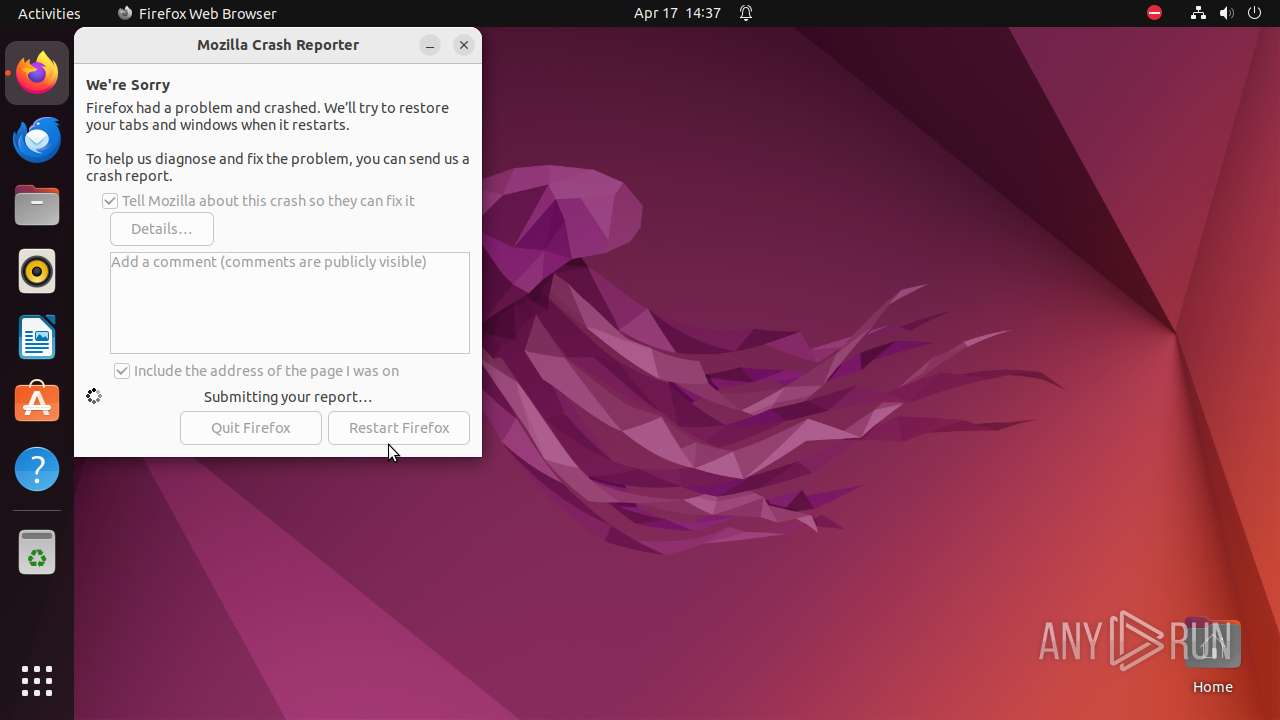Image resolution: width=1280 pixels, height=720 pixels.
Task: Toggle 'Include the address of the page' checkbox
Action: point(122,371)
